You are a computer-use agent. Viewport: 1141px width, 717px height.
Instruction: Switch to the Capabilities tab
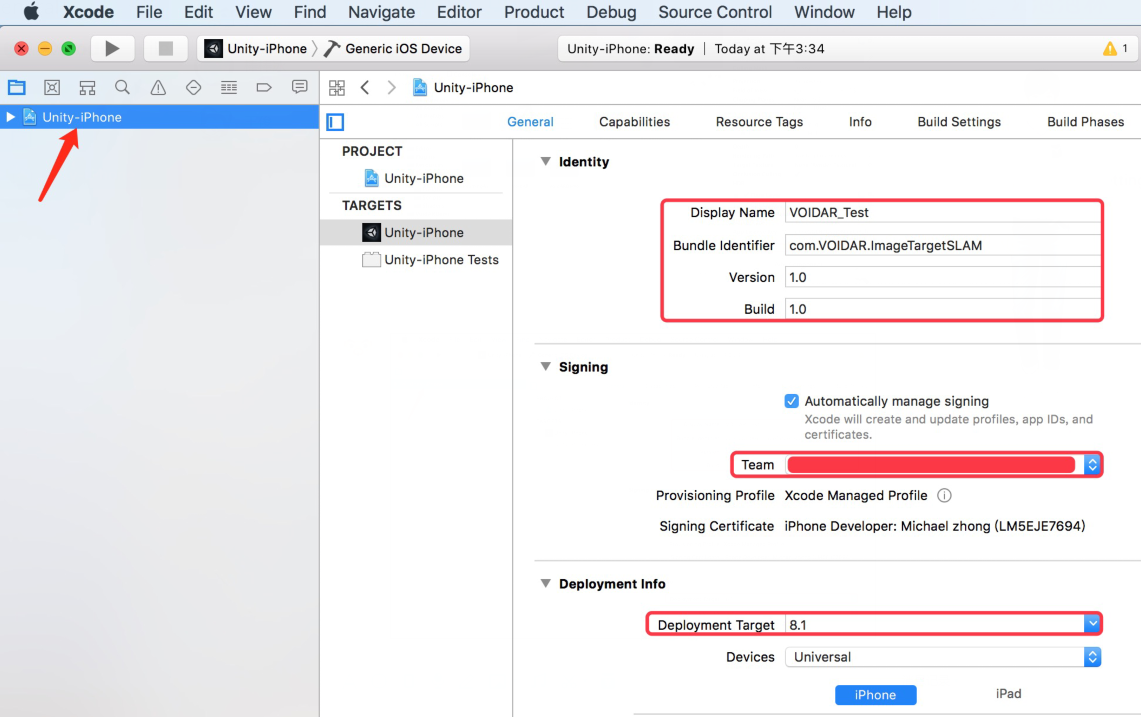(x=635, y=122)
